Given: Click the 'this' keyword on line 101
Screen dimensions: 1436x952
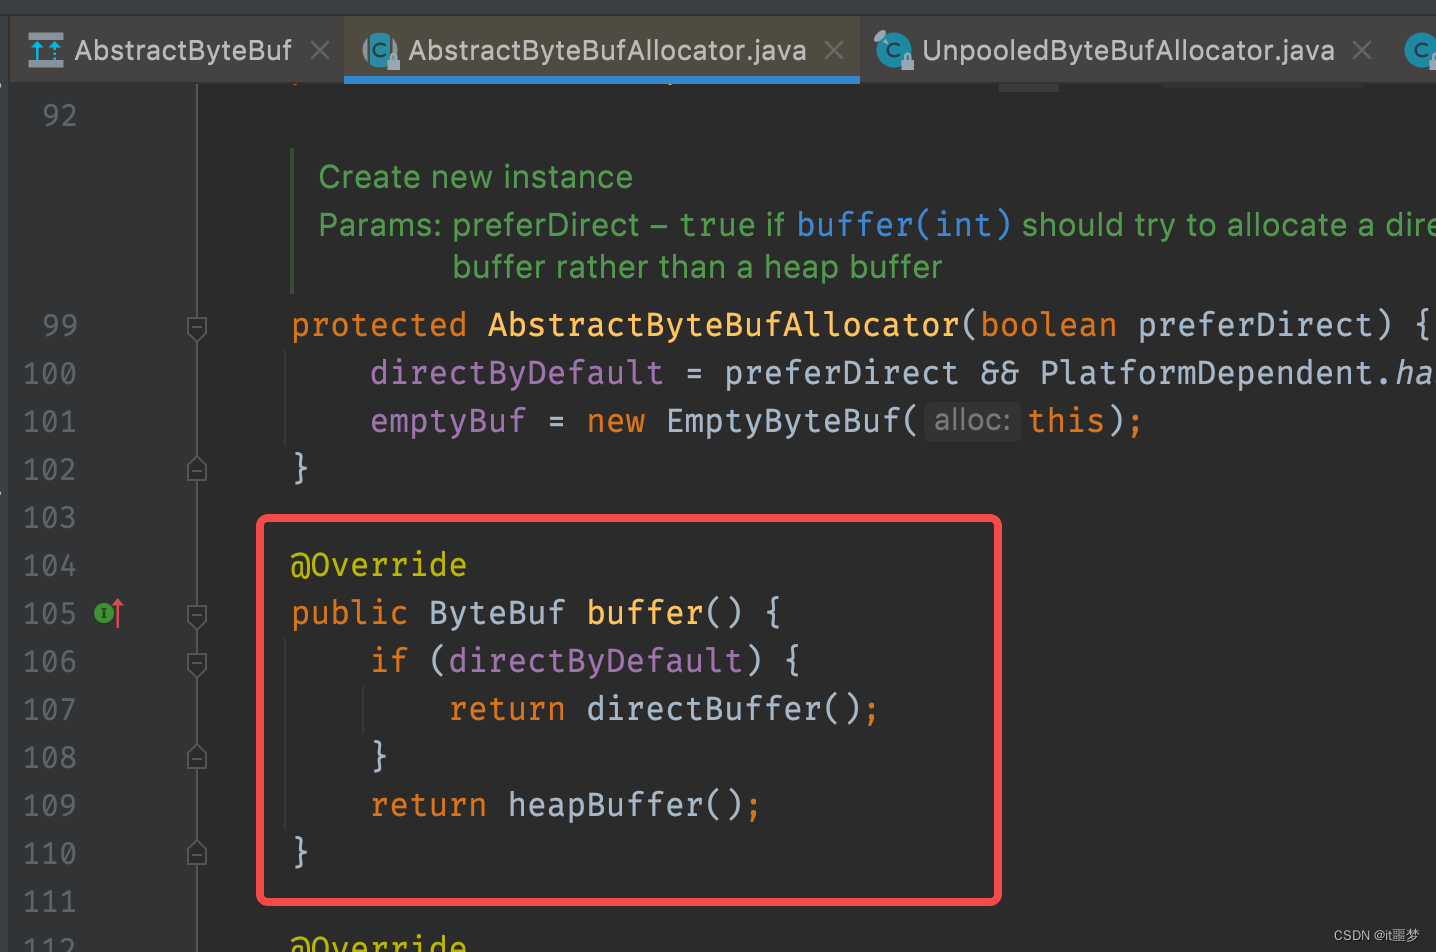Looking at the screenshot, I should (x=1066, y=421).
